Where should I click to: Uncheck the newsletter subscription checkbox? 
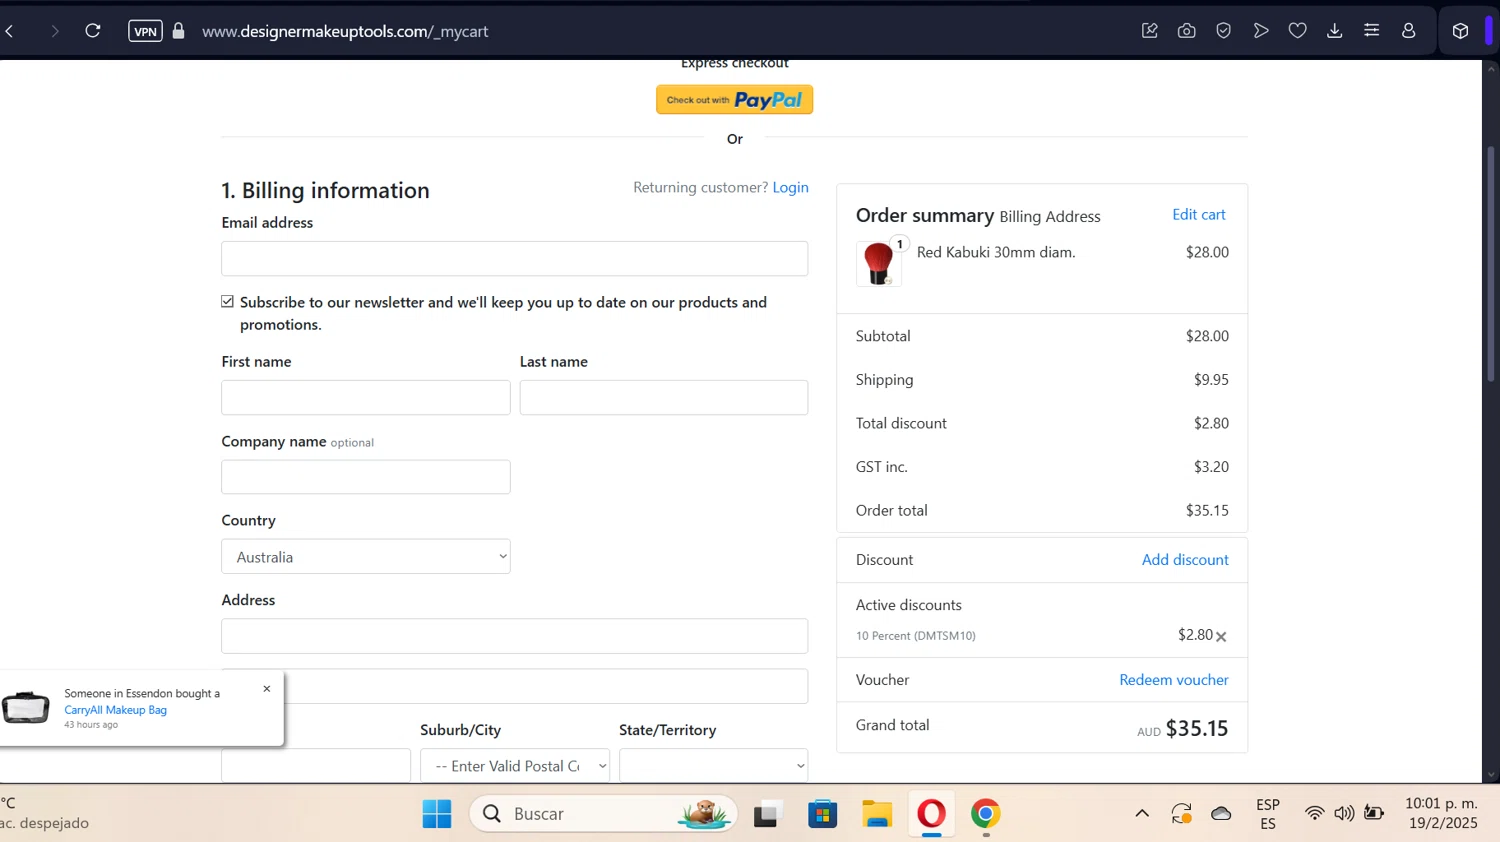[x=228, y=302]
